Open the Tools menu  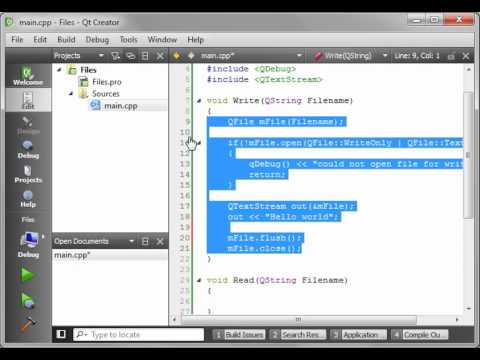point(129,40)
